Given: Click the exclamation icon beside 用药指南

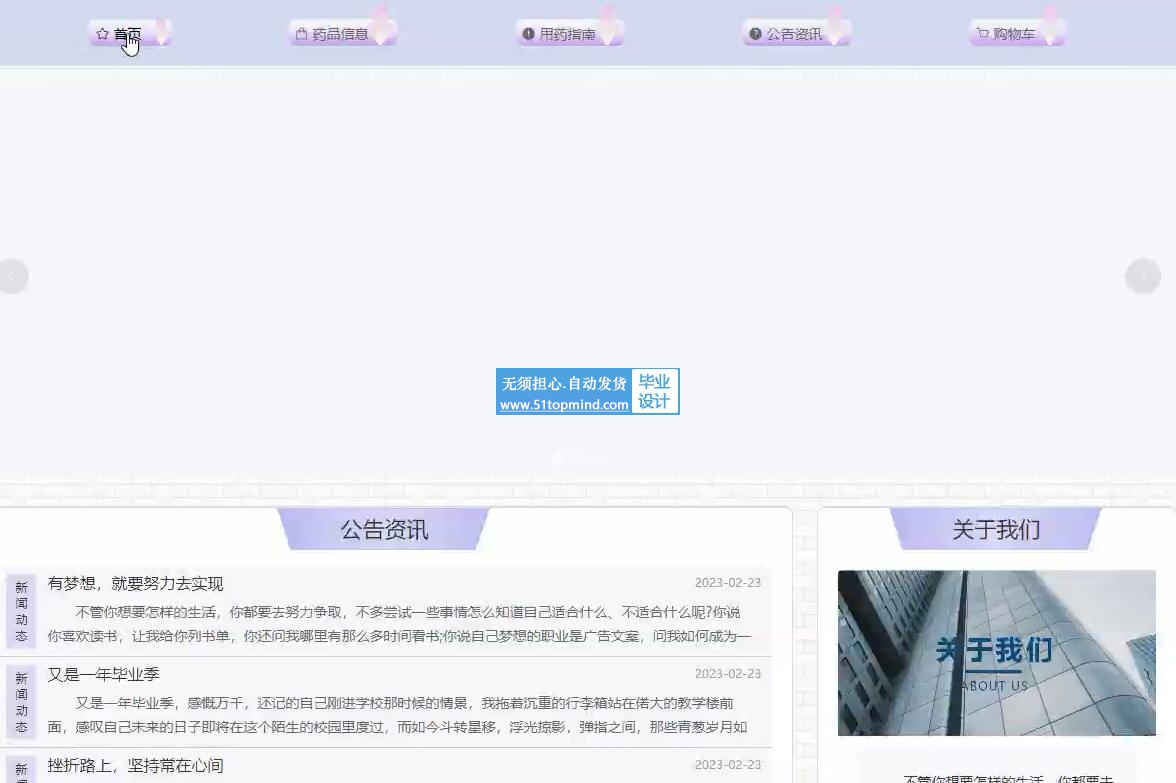Looking at the screenshot, I should pos(528,34).
